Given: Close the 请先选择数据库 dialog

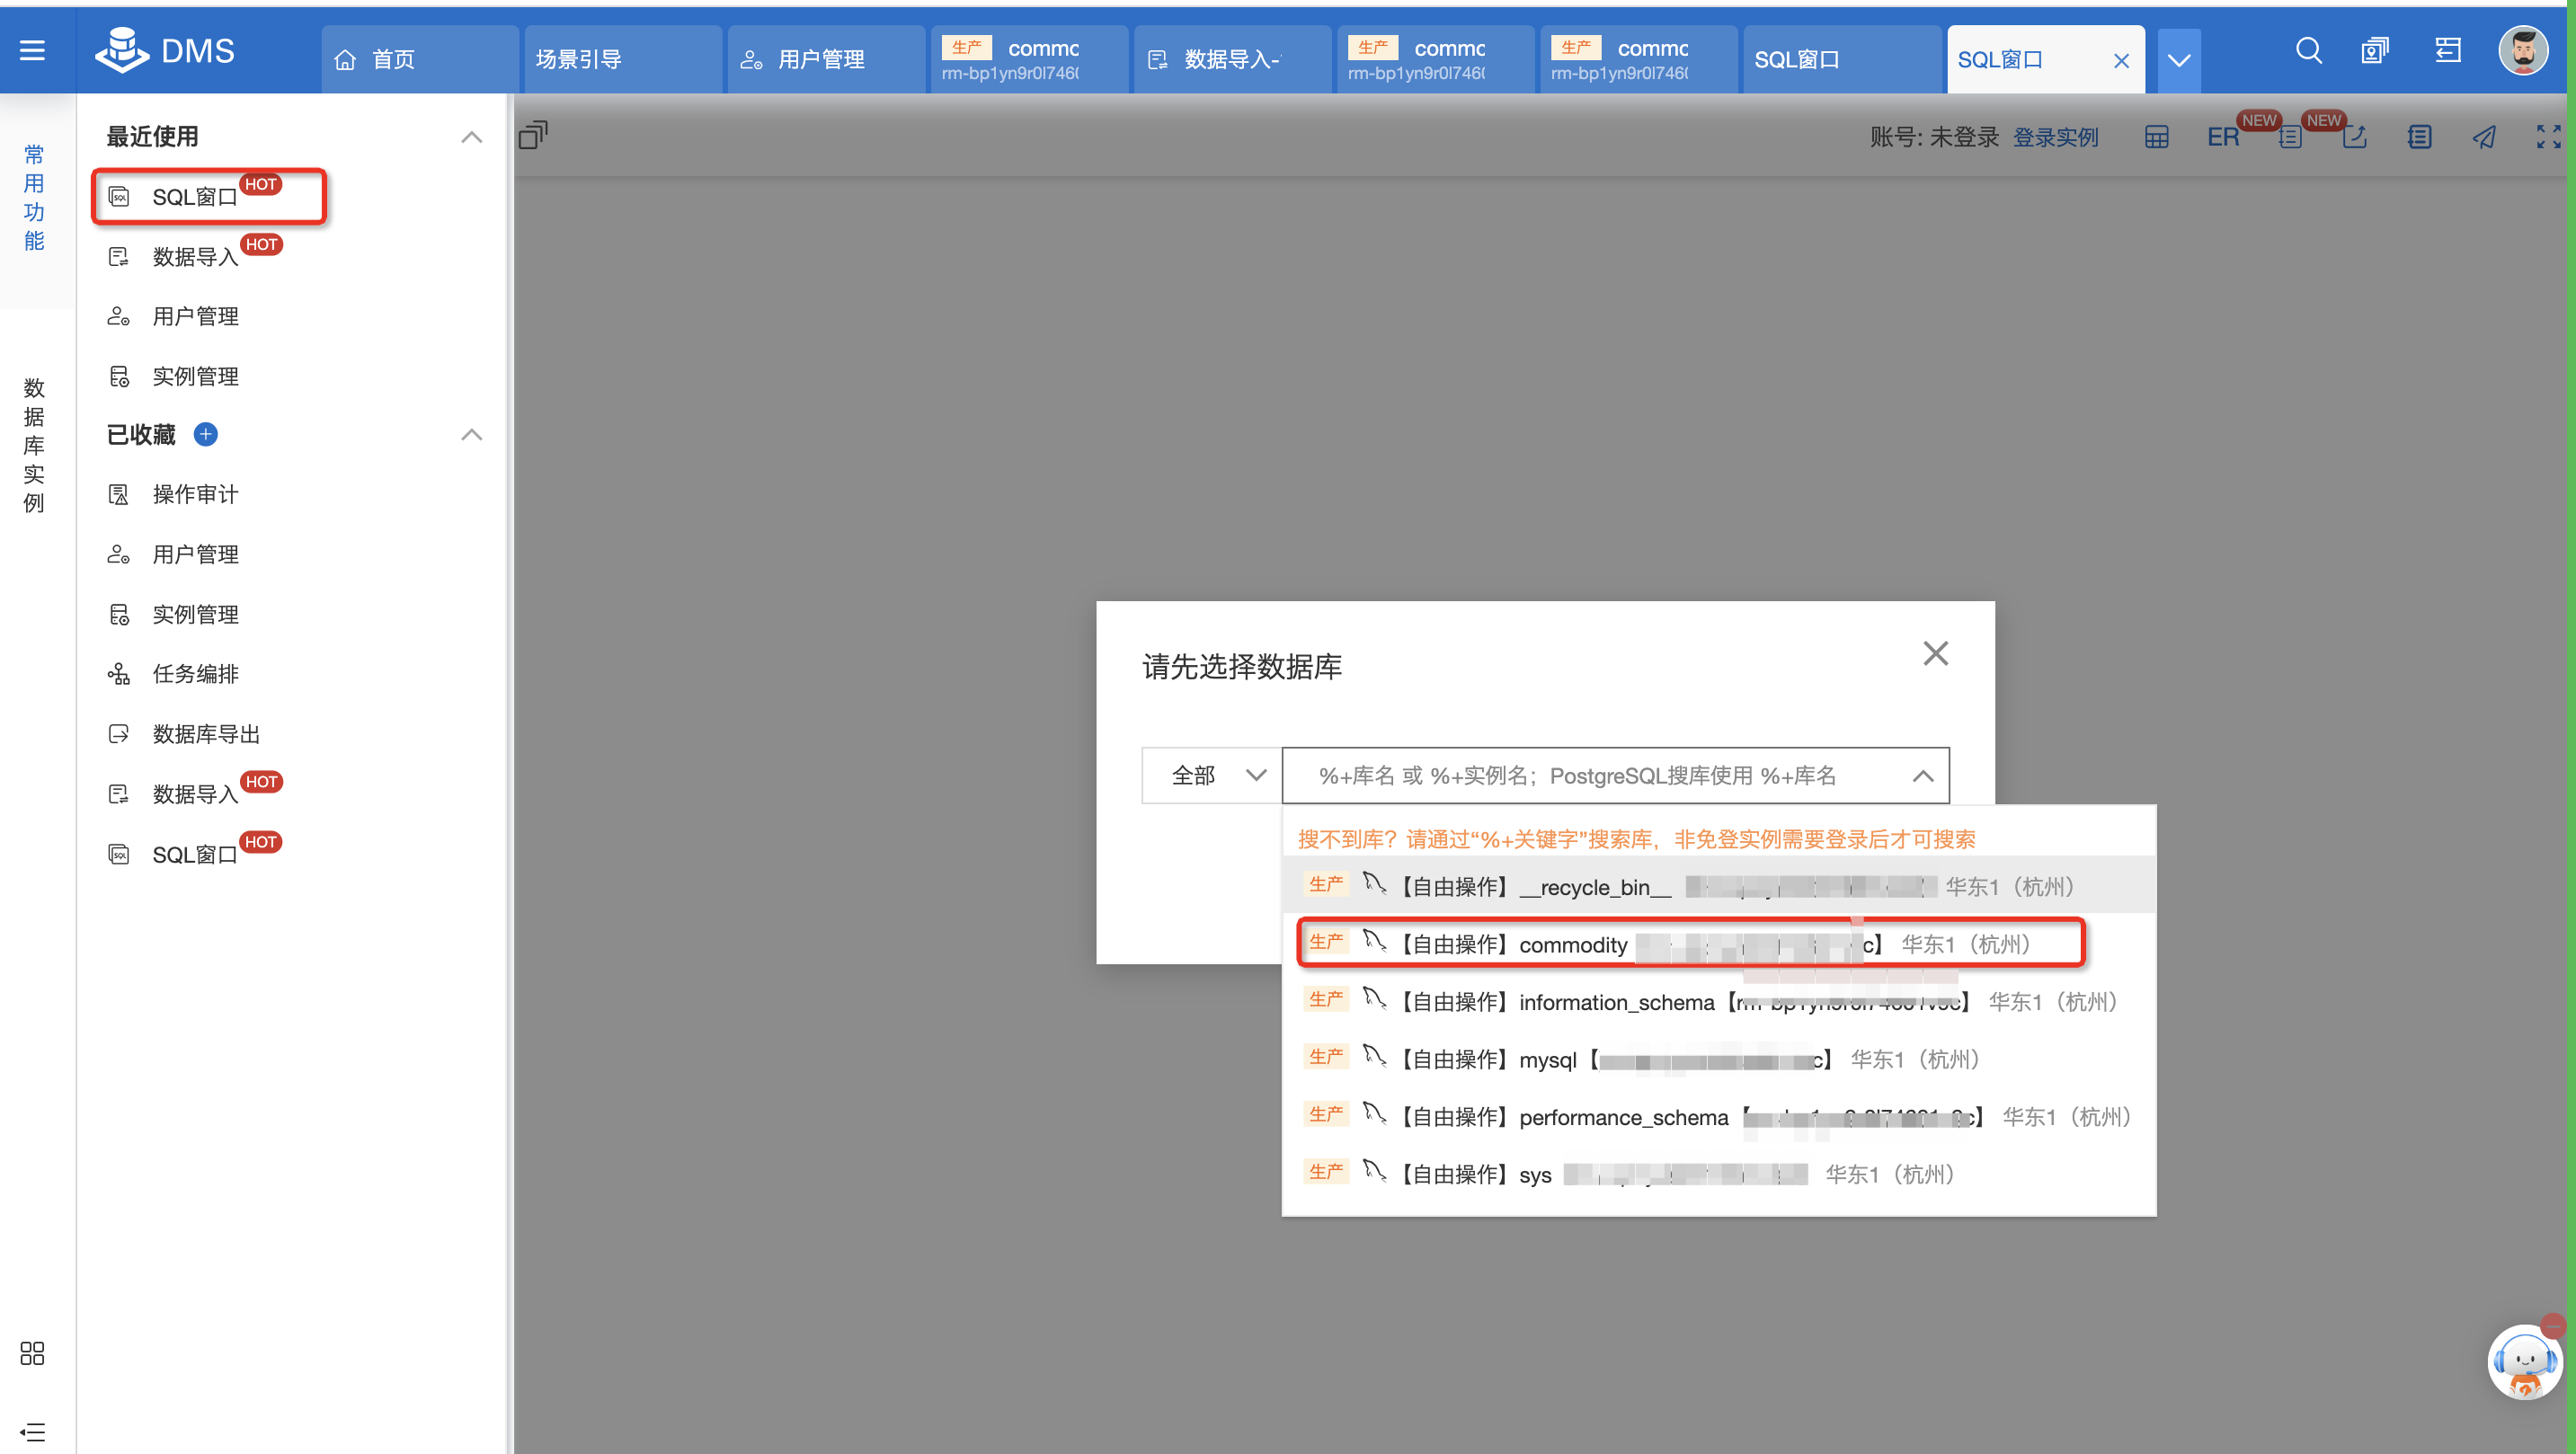Looking at the screenshot, I should (1935, 653).
